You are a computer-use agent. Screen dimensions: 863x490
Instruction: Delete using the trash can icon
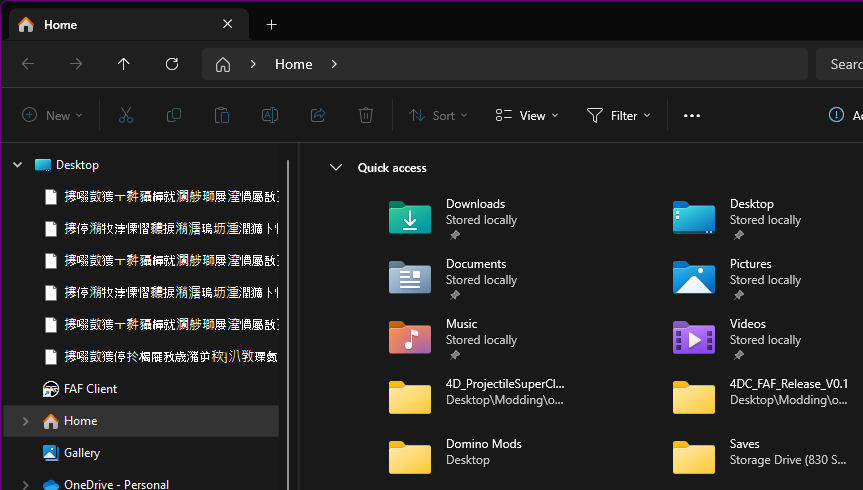(366, 115)
